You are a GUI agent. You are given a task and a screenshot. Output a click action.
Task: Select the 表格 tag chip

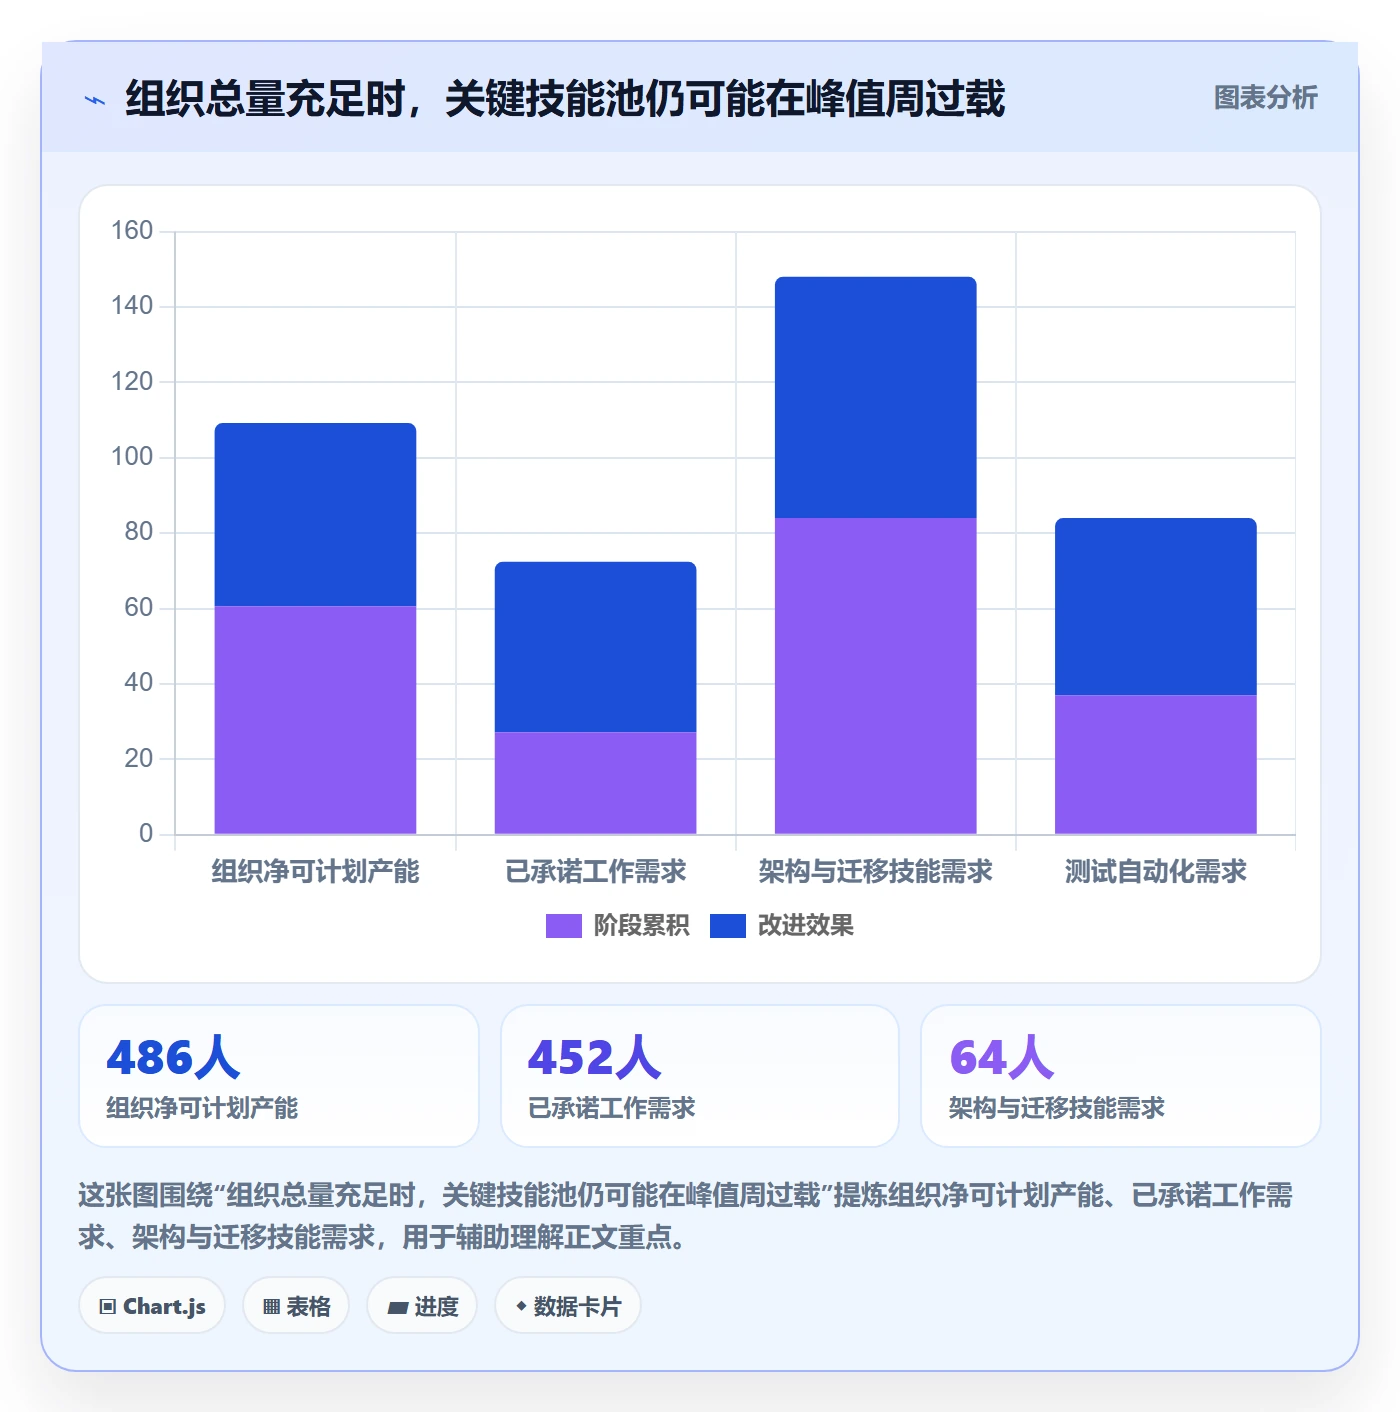pos(296,1306)
